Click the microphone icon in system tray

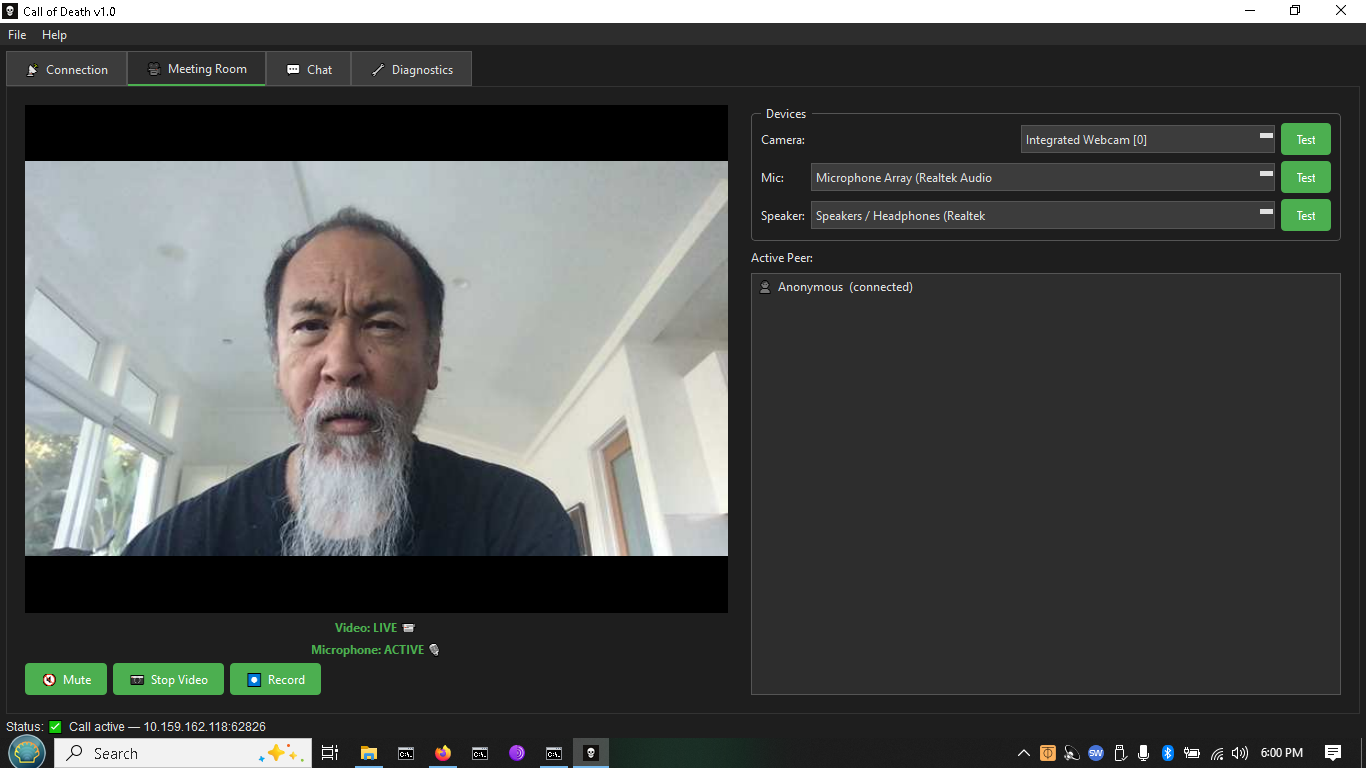(x=1143, y=753)
